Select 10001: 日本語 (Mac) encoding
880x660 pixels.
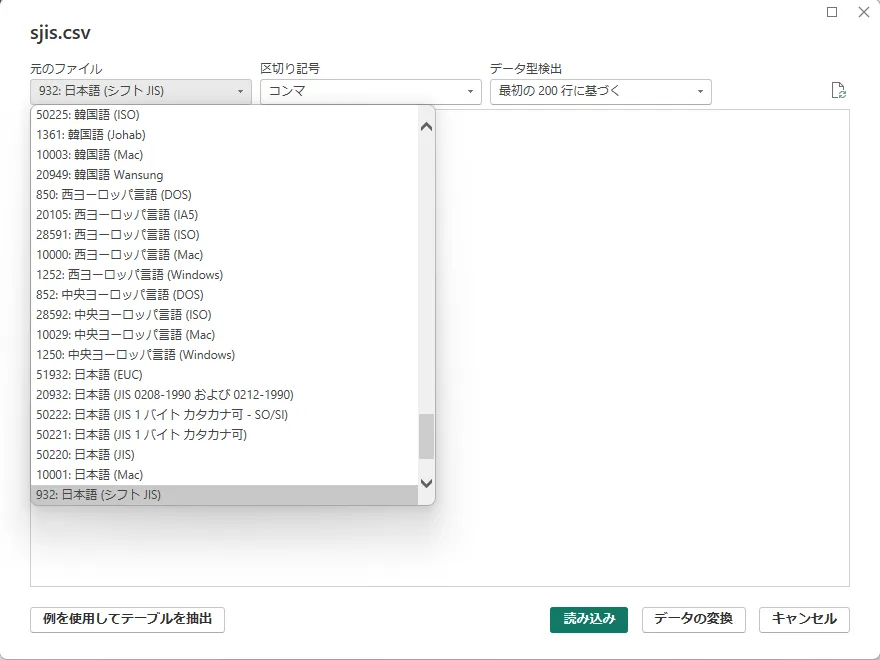pyautogui.click(x=224, y=475)
